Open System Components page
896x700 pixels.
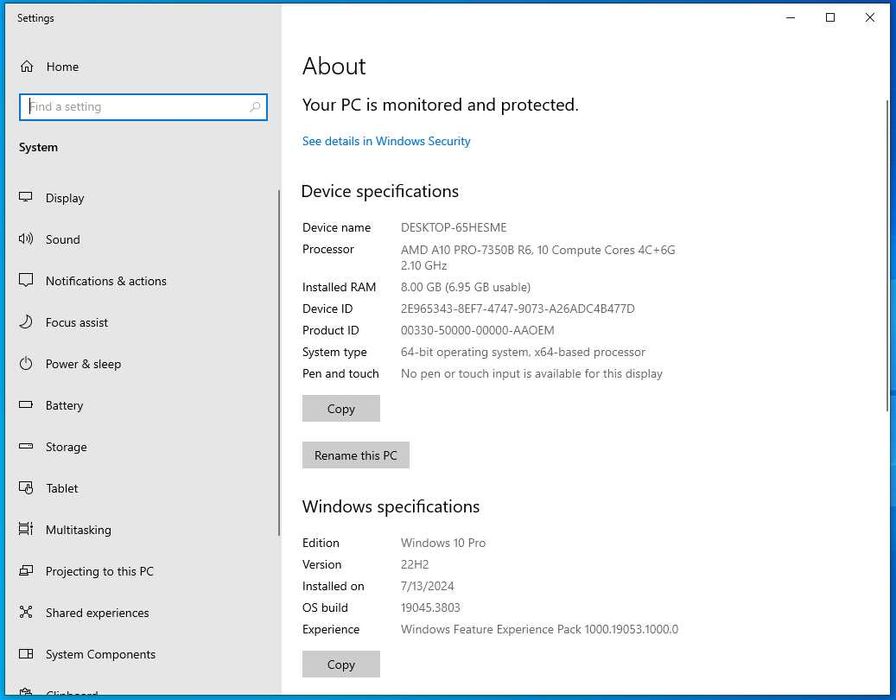143,654
